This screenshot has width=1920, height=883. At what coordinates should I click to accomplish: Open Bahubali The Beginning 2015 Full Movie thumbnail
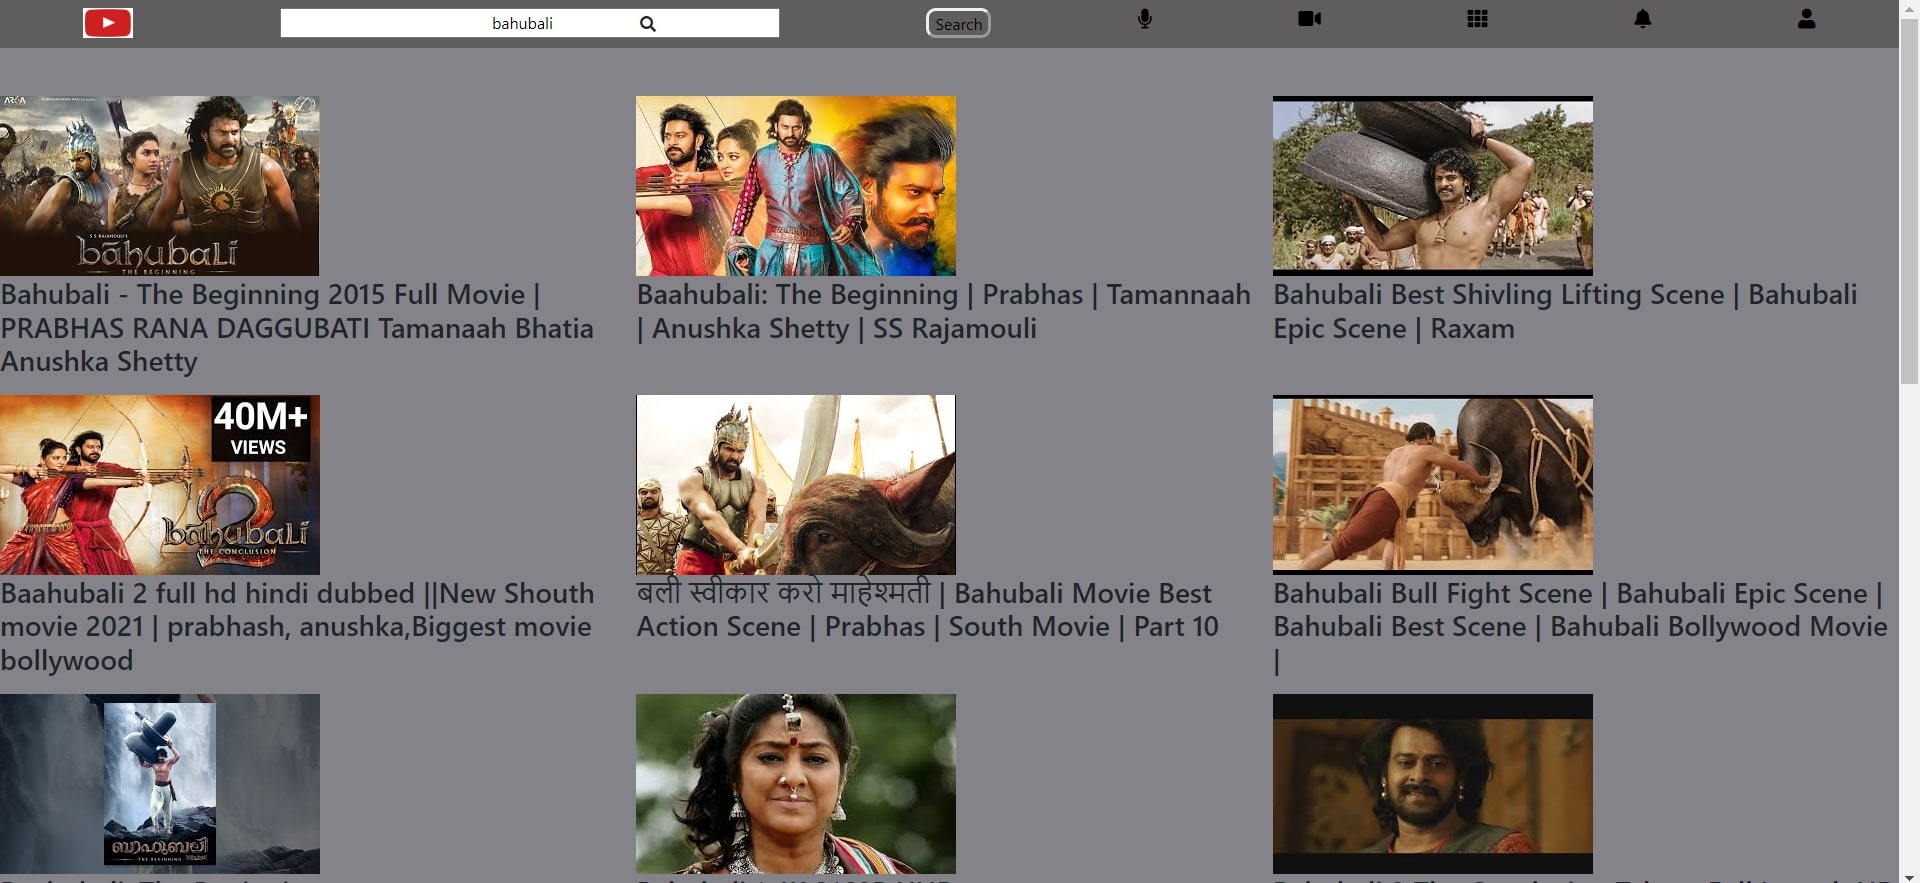click(x=160, y=186)
